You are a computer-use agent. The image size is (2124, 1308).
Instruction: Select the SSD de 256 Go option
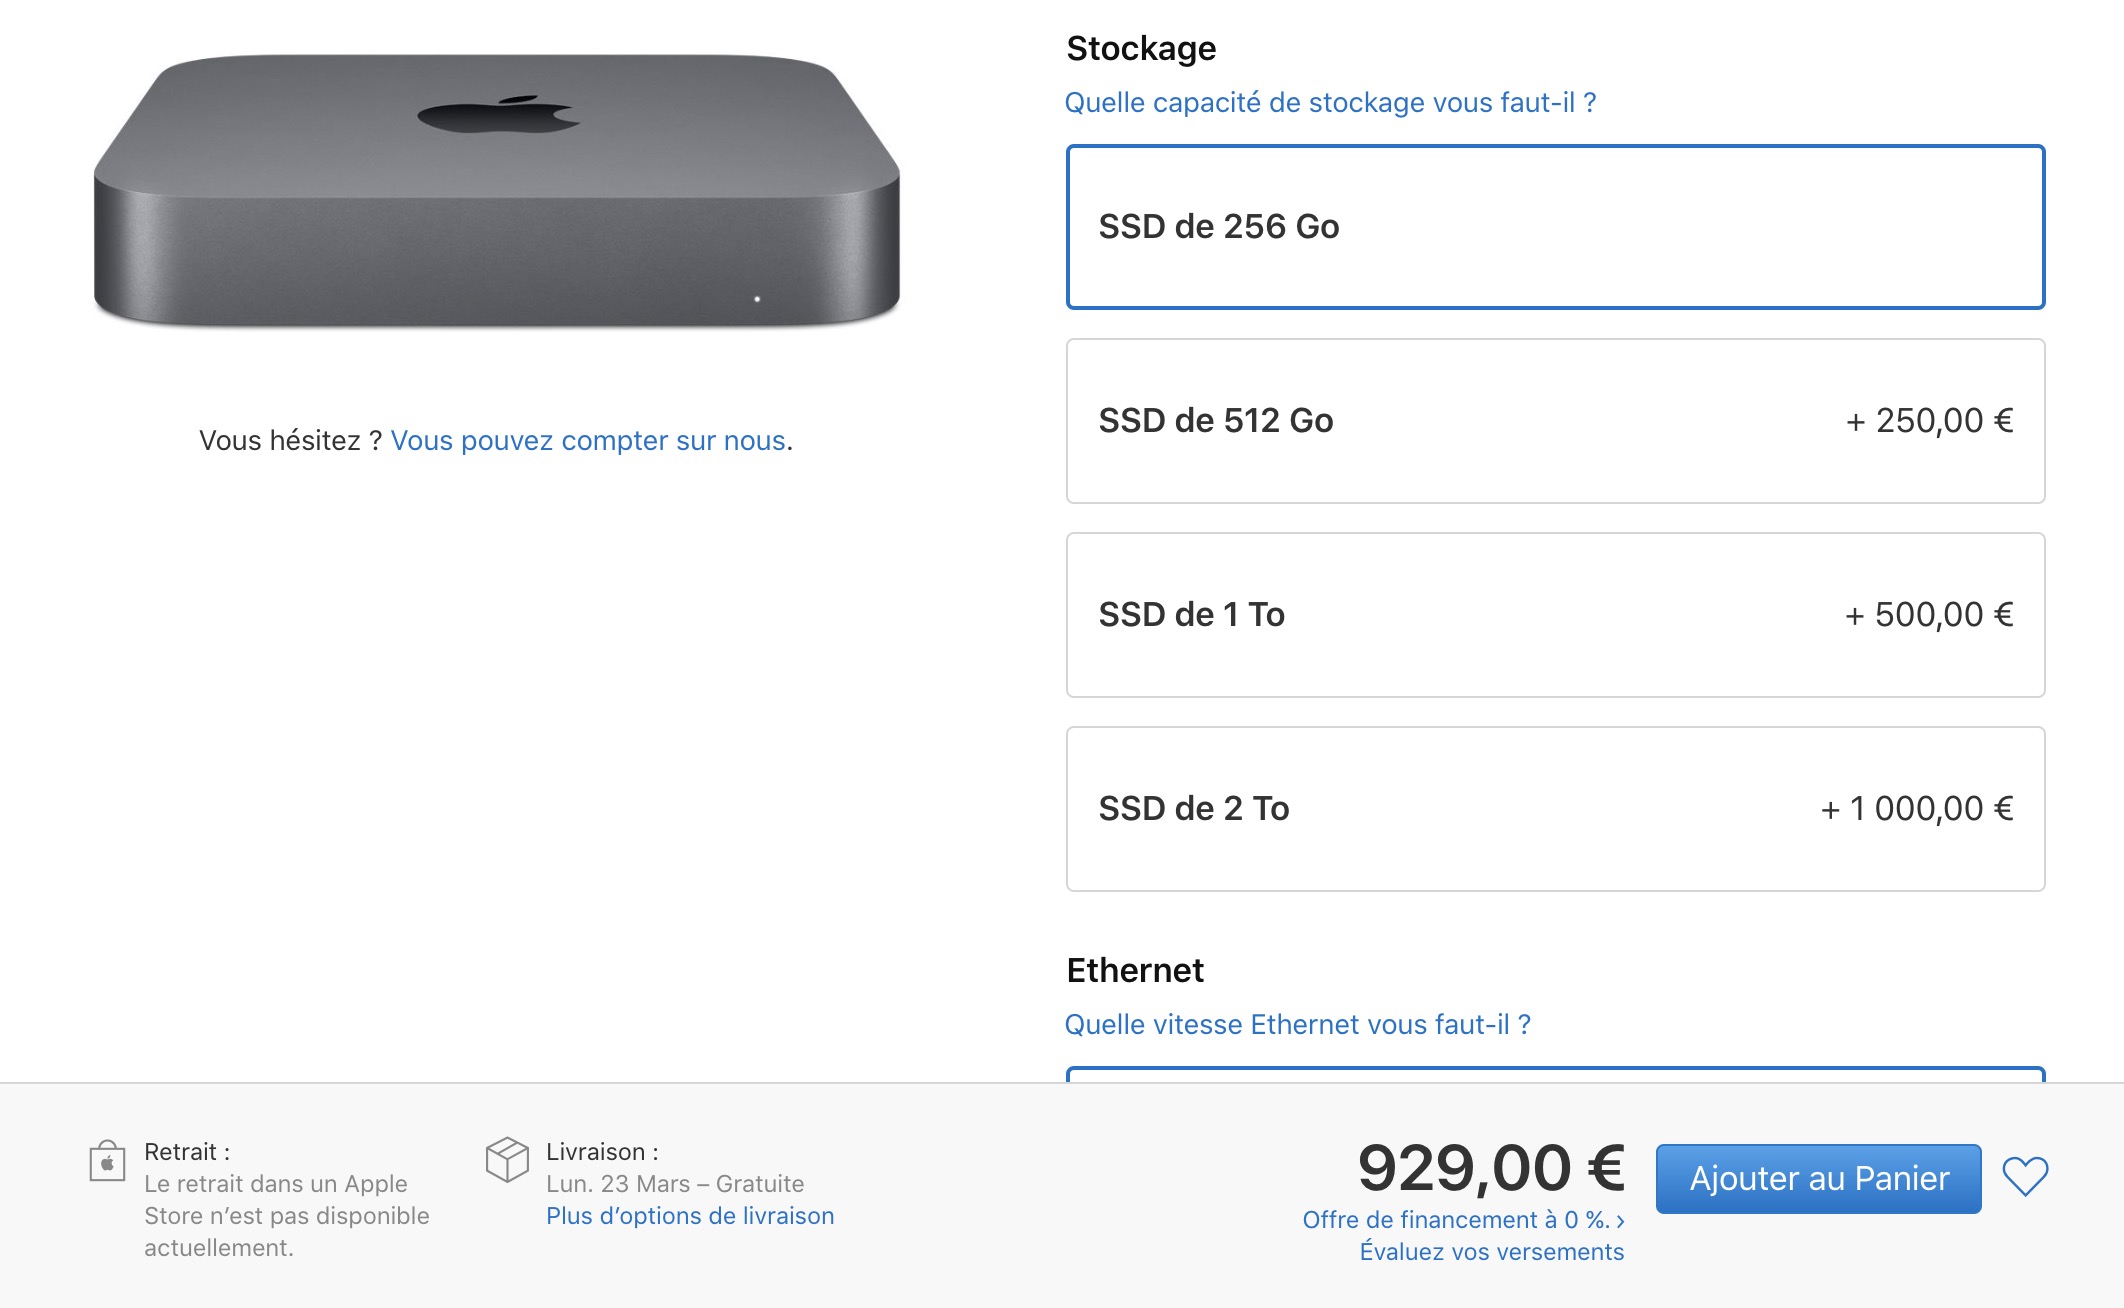(x=1555, y=227)
